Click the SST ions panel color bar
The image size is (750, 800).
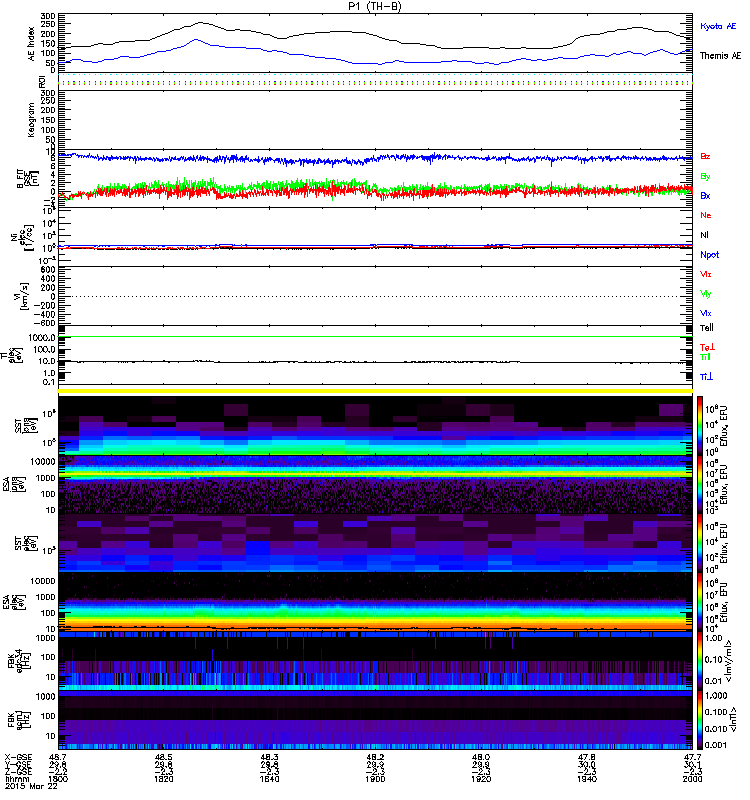pyautogui.click(x=699, y=426)
